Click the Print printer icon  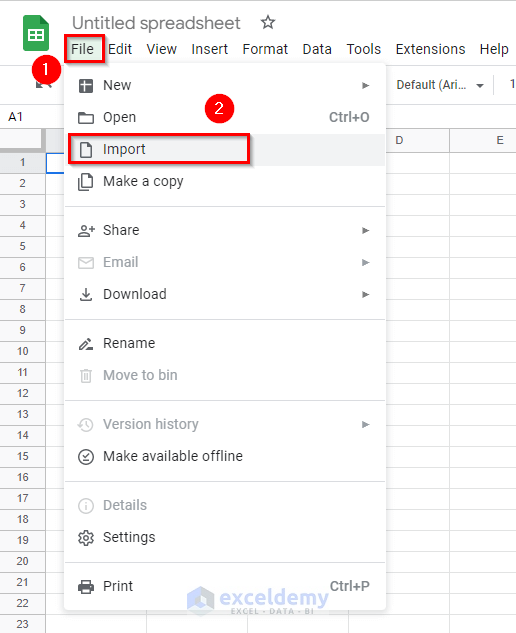[x=86, y=587]
